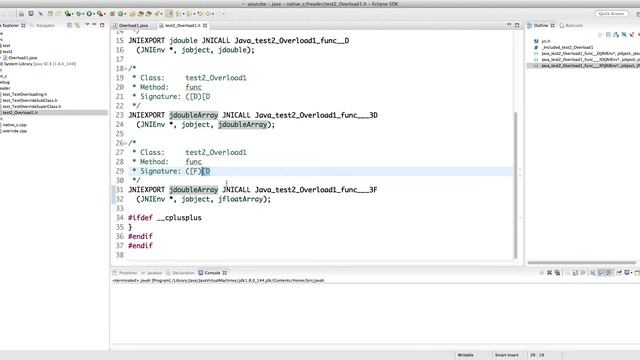Select test2_Overload1.h in the explorer tree
Image resolution: width=640 pixels, height=360 pixels.
20,113
